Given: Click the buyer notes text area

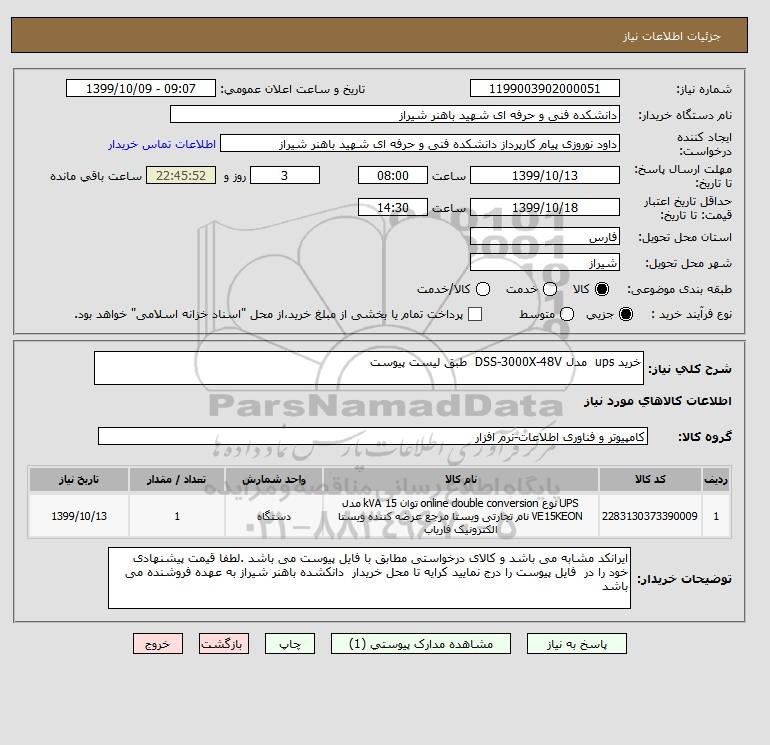Looking at the screenshot, I should pyautogui.click(x=369, y=579).
